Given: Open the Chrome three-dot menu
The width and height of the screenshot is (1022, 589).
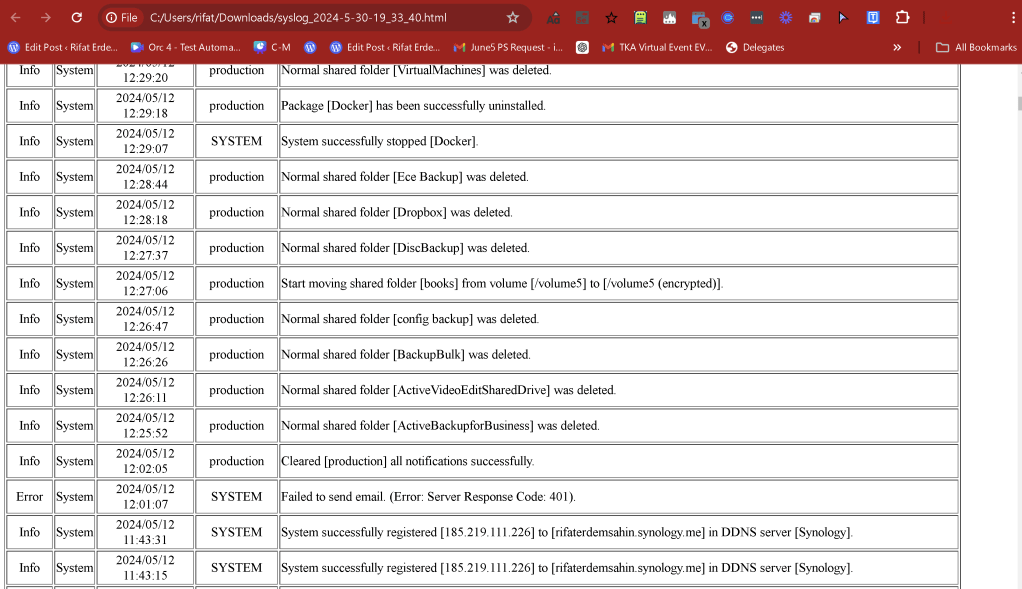Looking at the screenshot, I should point(1013,18).
